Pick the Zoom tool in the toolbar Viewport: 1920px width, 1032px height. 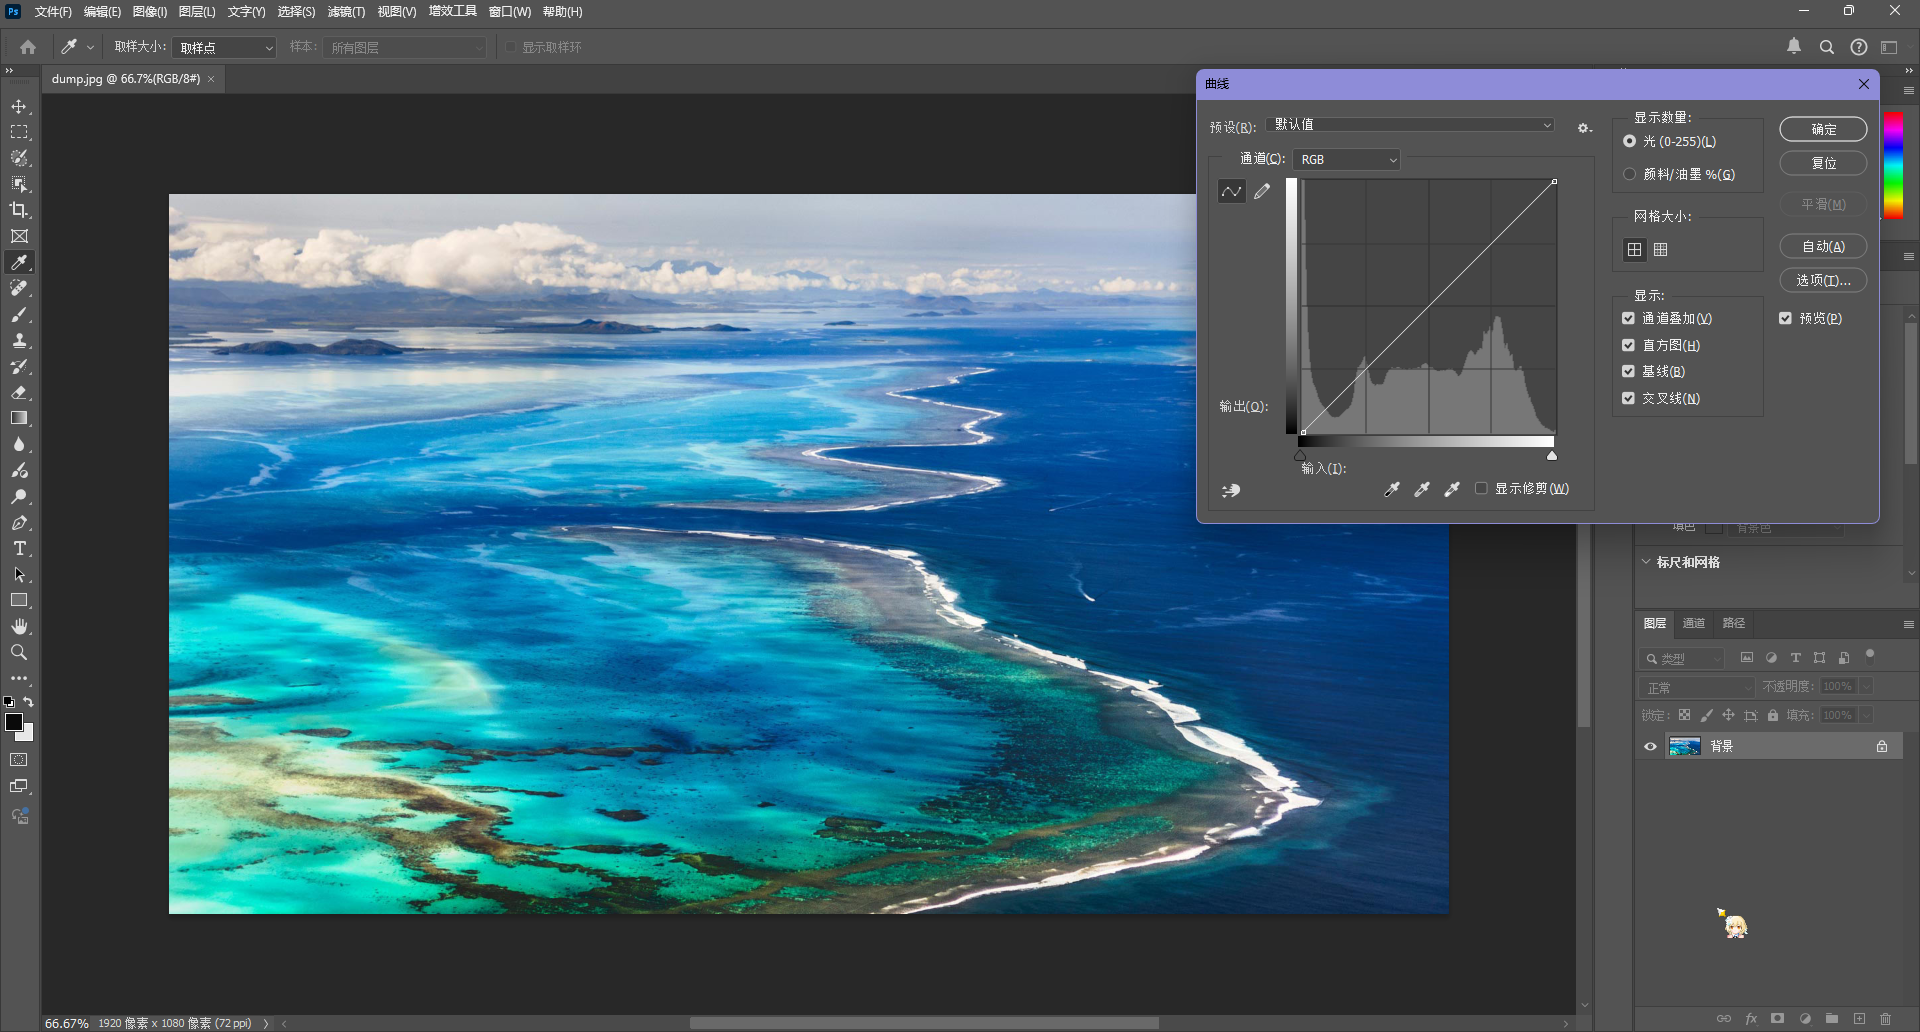coord(19,653)
